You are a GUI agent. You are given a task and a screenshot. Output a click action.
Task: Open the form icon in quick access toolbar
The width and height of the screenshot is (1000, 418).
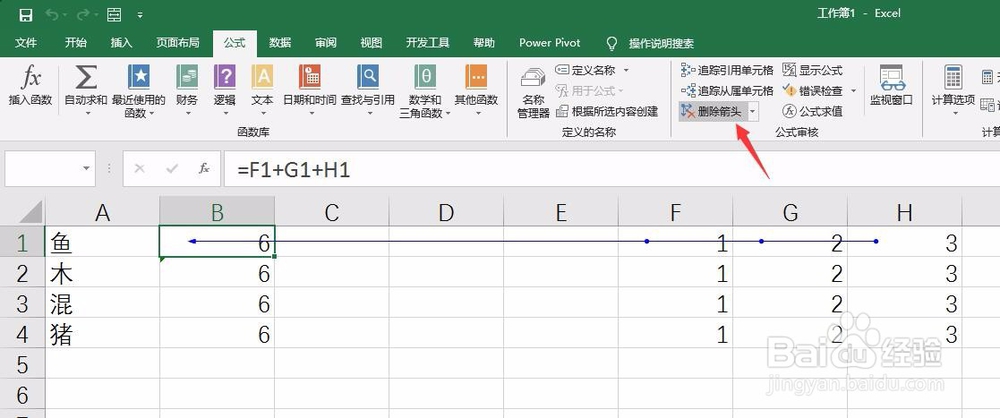pos(114,15)
